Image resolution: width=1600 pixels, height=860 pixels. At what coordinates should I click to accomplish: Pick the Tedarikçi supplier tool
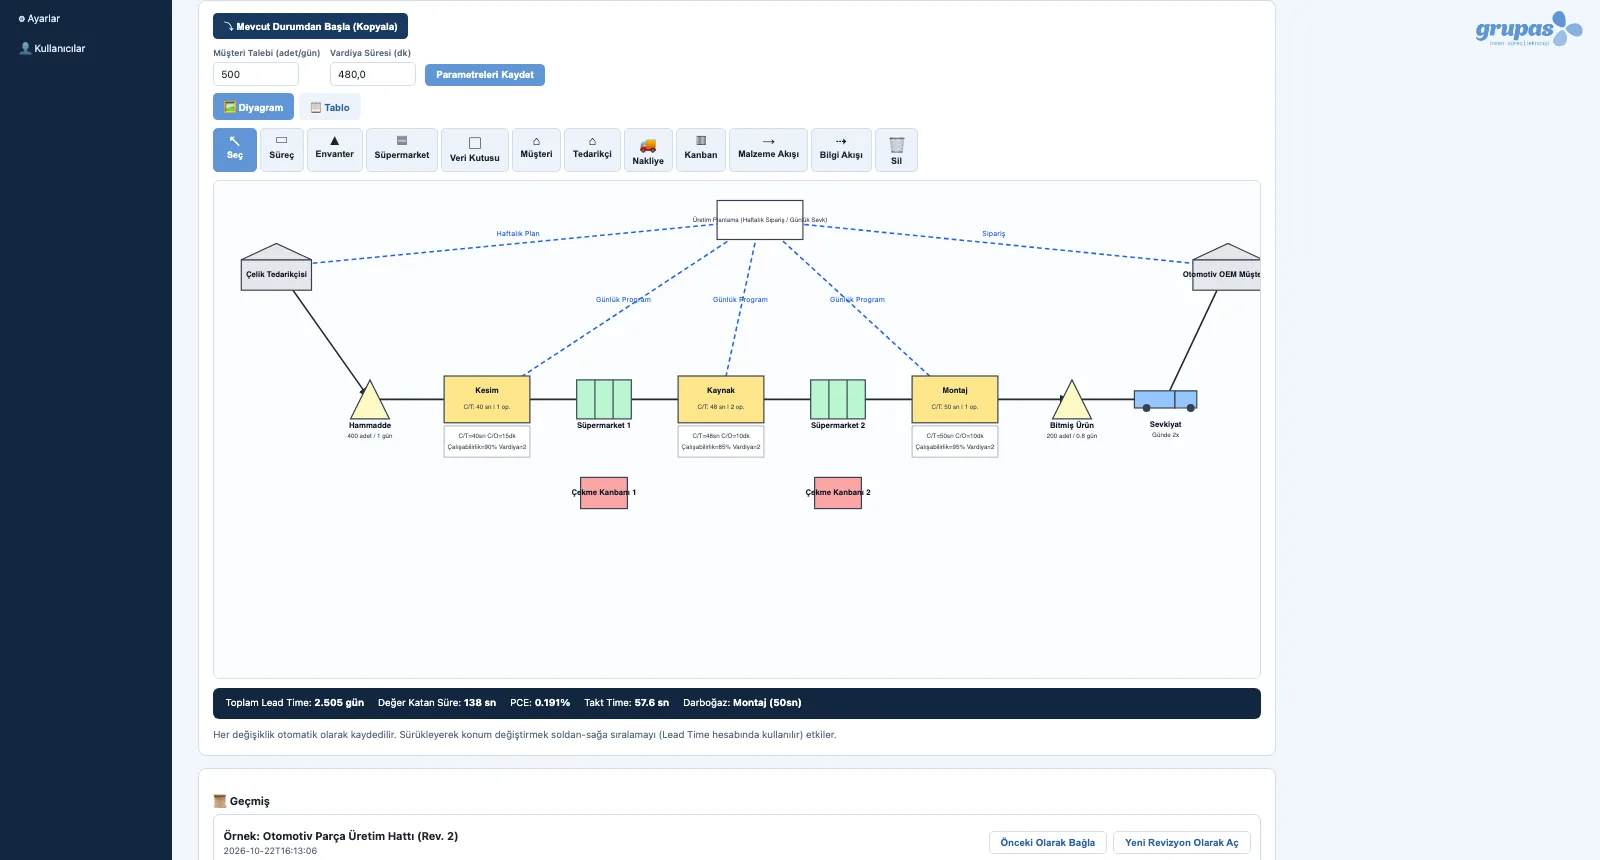pyautogui.click(x=592, y=150)
